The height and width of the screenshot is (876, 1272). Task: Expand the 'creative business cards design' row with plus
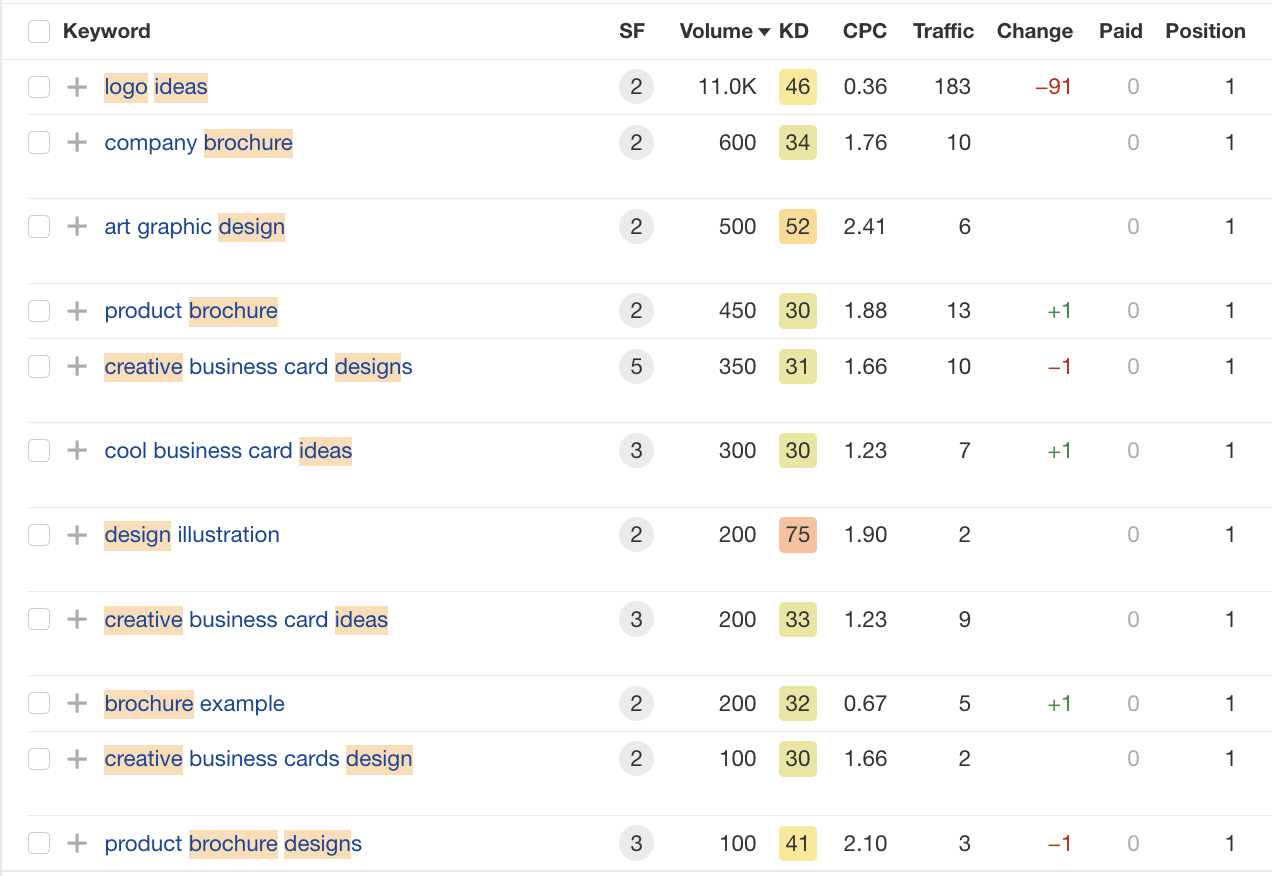77,759
